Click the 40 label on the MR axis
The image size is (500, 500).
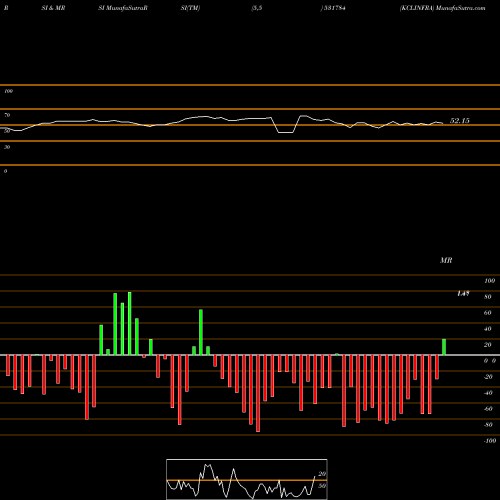[488, 329]
